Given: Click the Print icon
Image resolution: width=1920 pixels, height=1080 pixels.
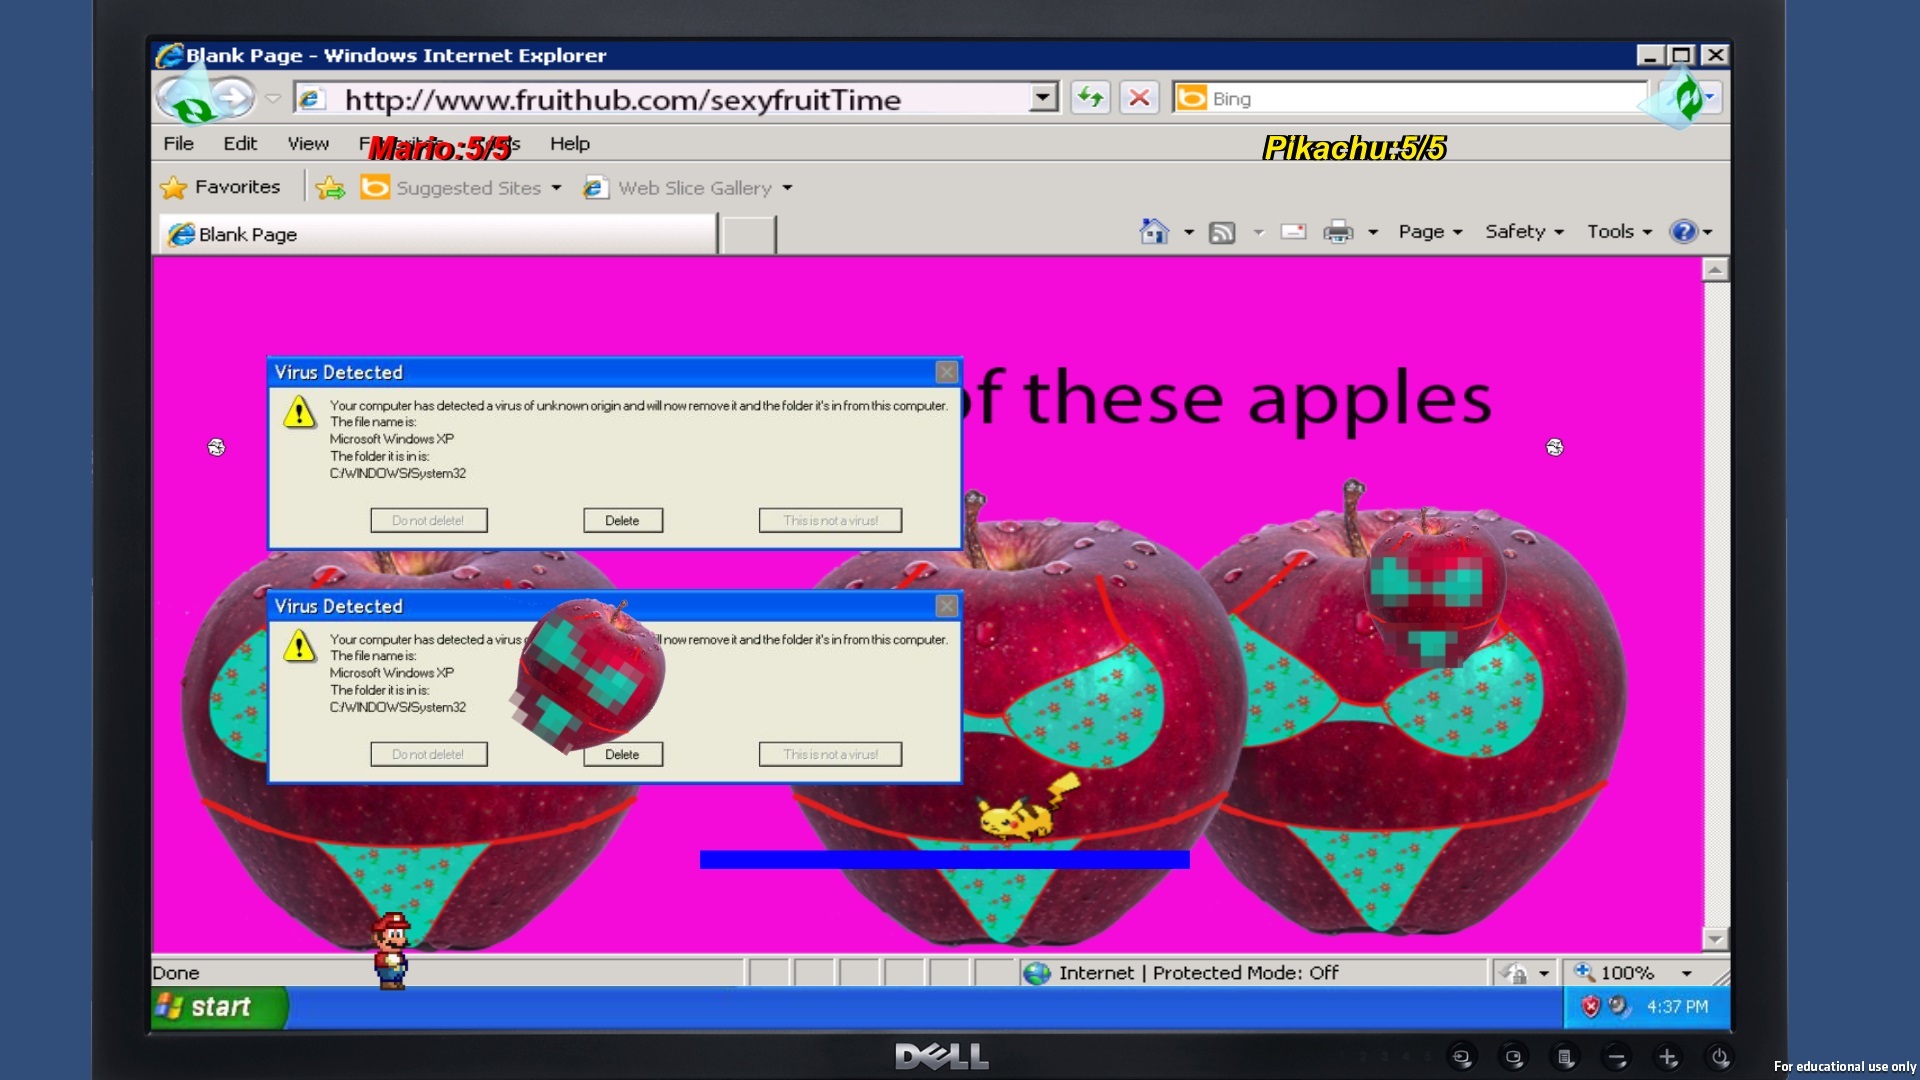Looking at the screenshot, I should [1337, 231].
